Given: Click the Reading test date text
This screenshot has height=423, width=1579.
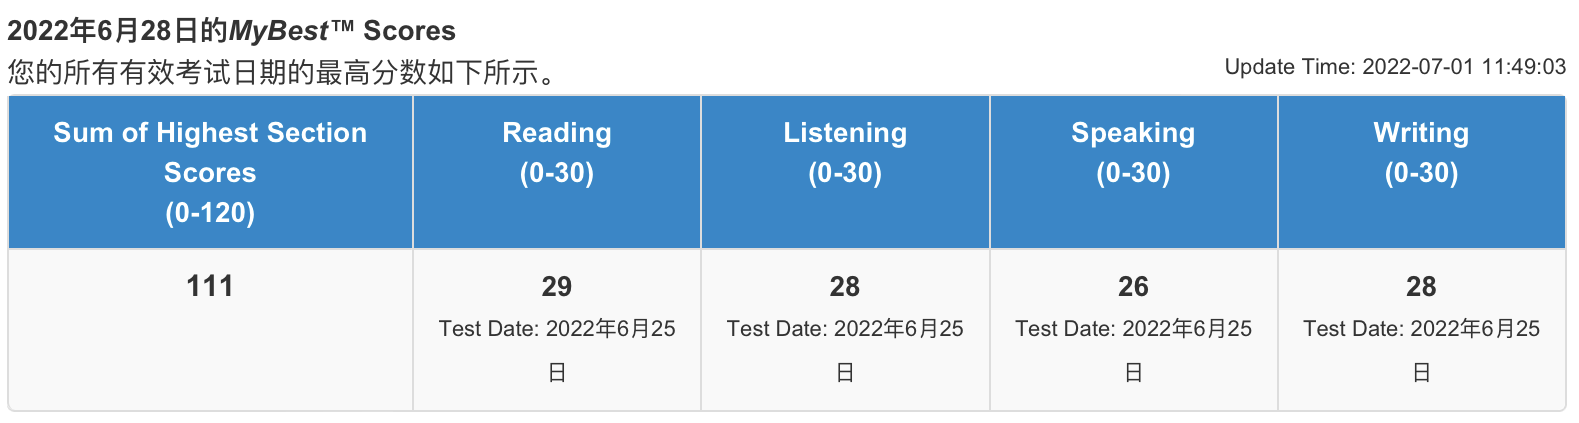Looking at the screenshot, I should tap(557, 350).
